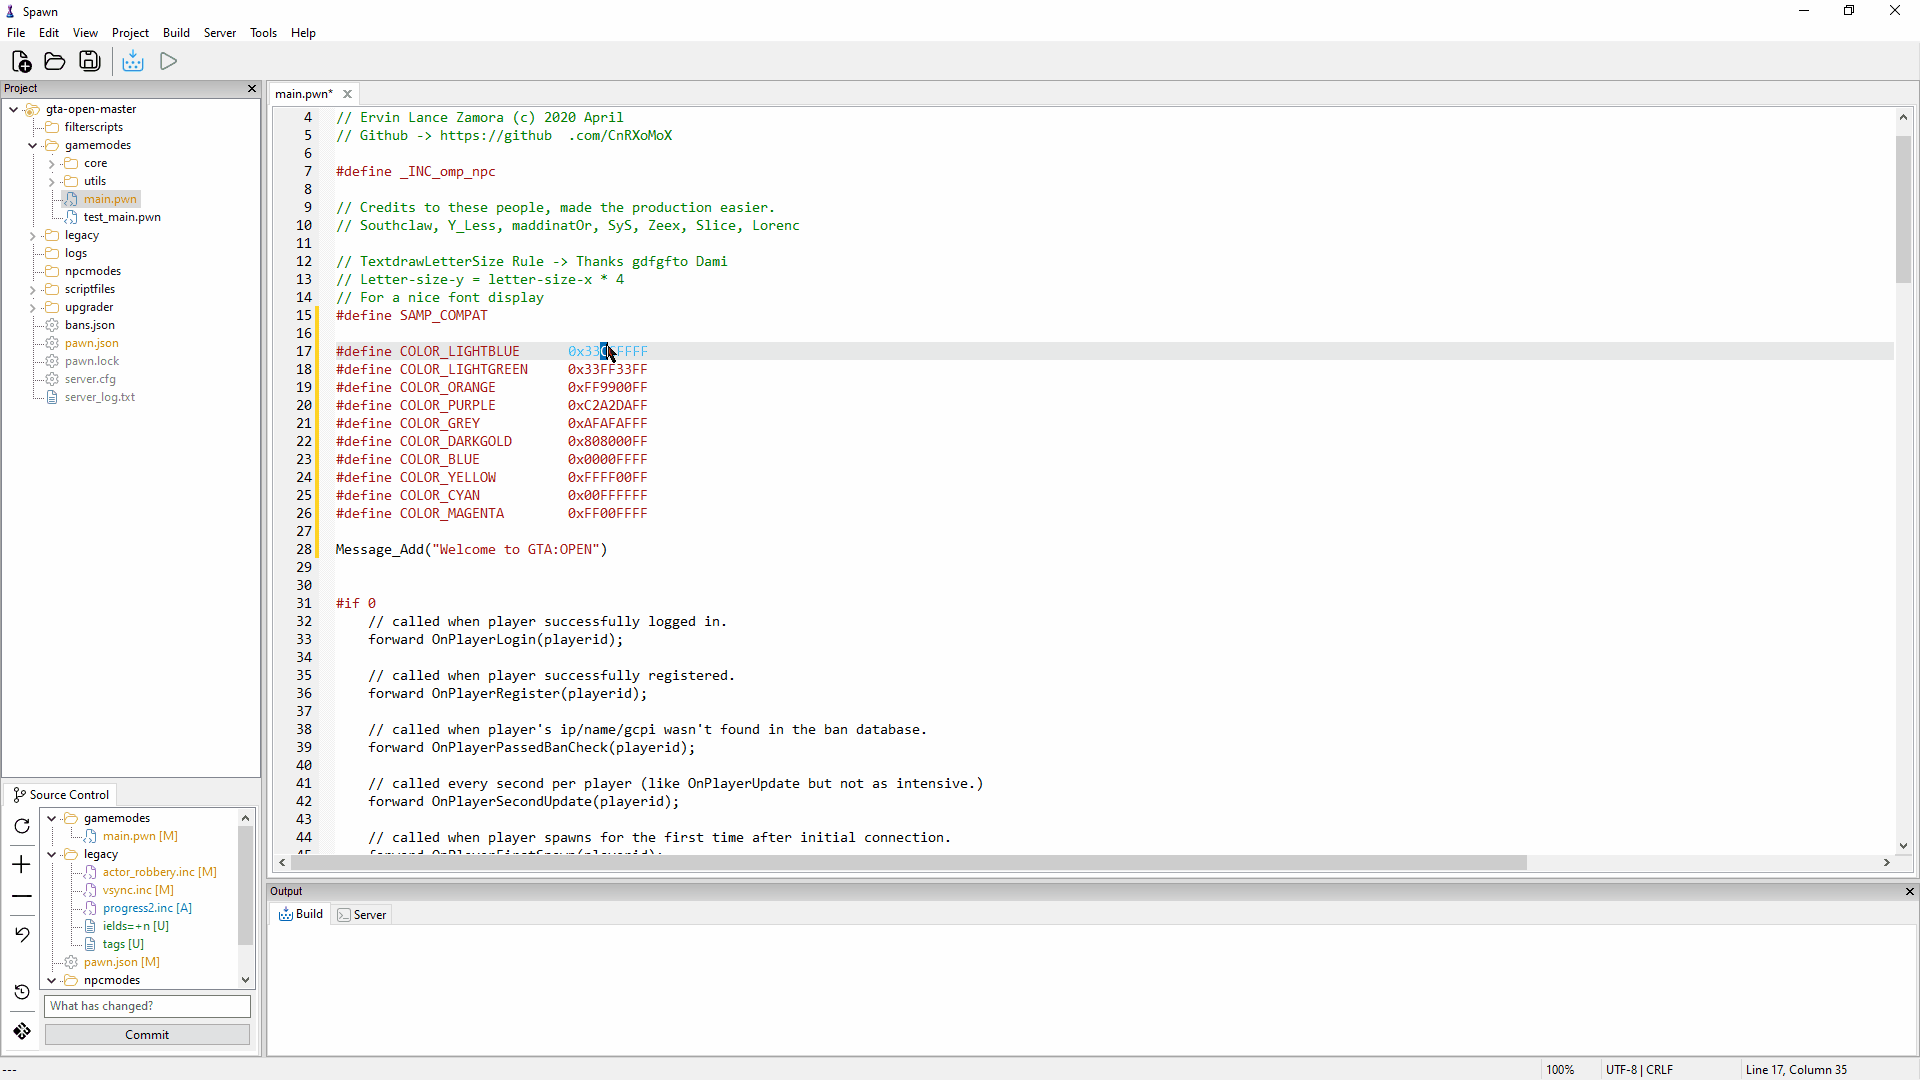This screenshot has width=1920, height=1080.
Task: Select bans.json file icon in project tree
Action: click(52, 325)
